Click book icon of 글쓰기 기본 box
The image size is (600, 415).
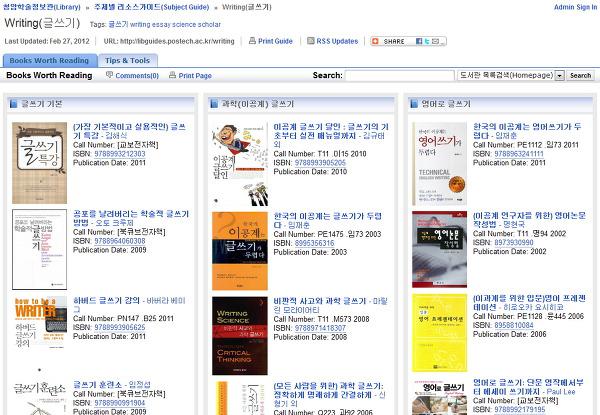pos(13,104)
